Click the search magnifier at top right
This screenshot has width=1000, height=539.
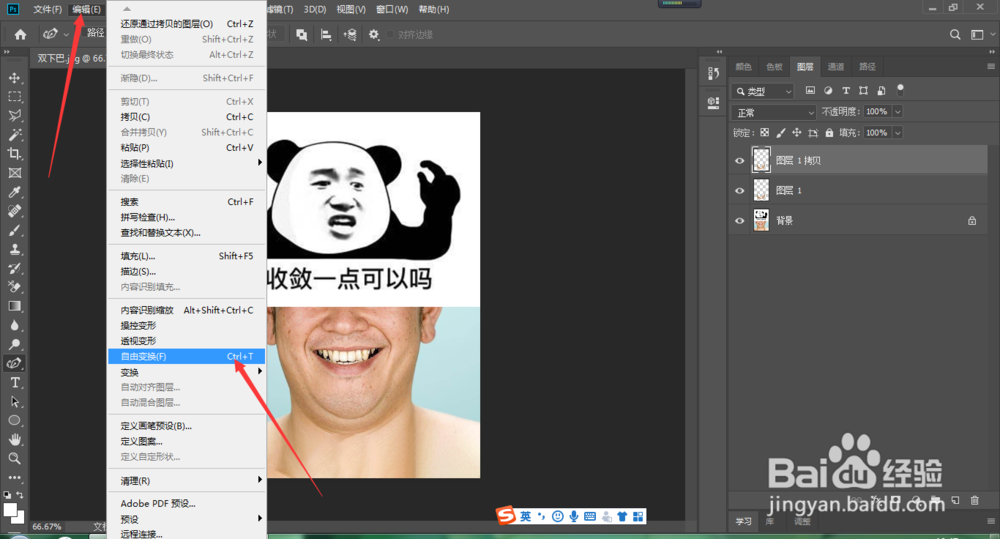click(955, 34)
